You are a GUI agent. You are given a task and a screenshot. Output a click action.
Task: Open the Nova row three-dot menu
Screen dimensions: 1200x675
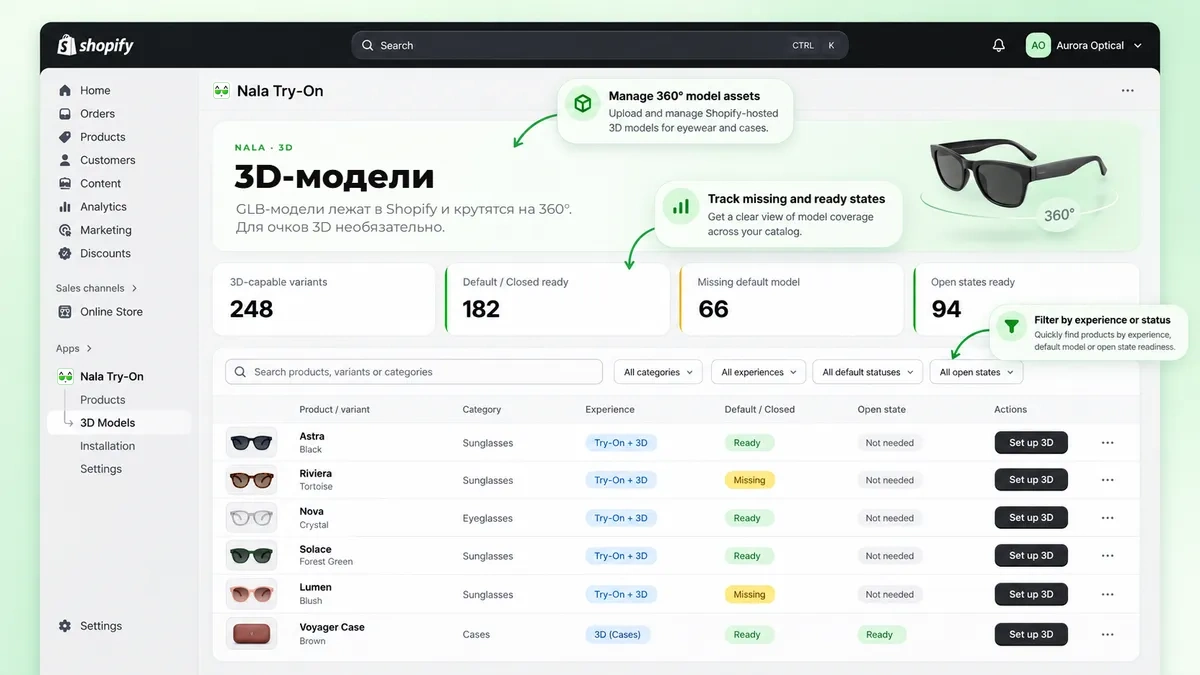click(x=1107, y=518)
